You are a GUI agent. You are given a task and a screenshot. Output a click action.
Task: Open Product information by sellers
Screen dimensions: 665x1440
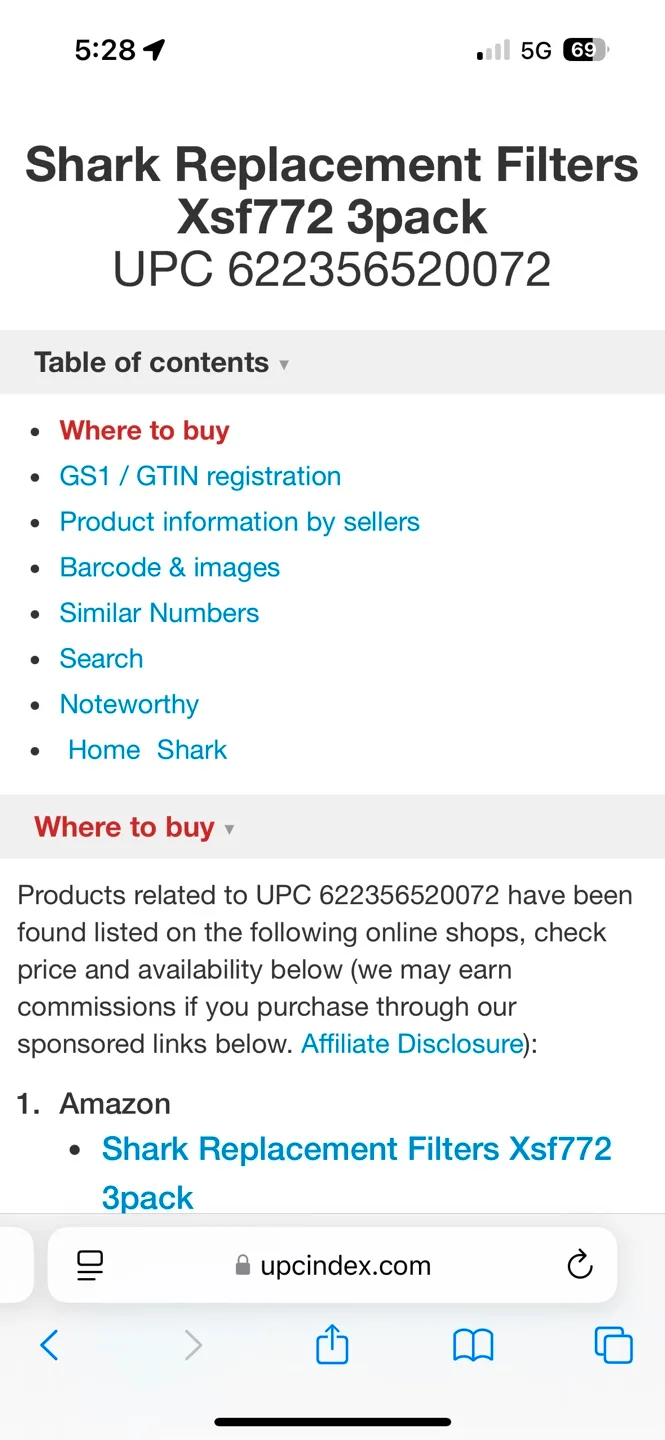click(x=239, y=522)
